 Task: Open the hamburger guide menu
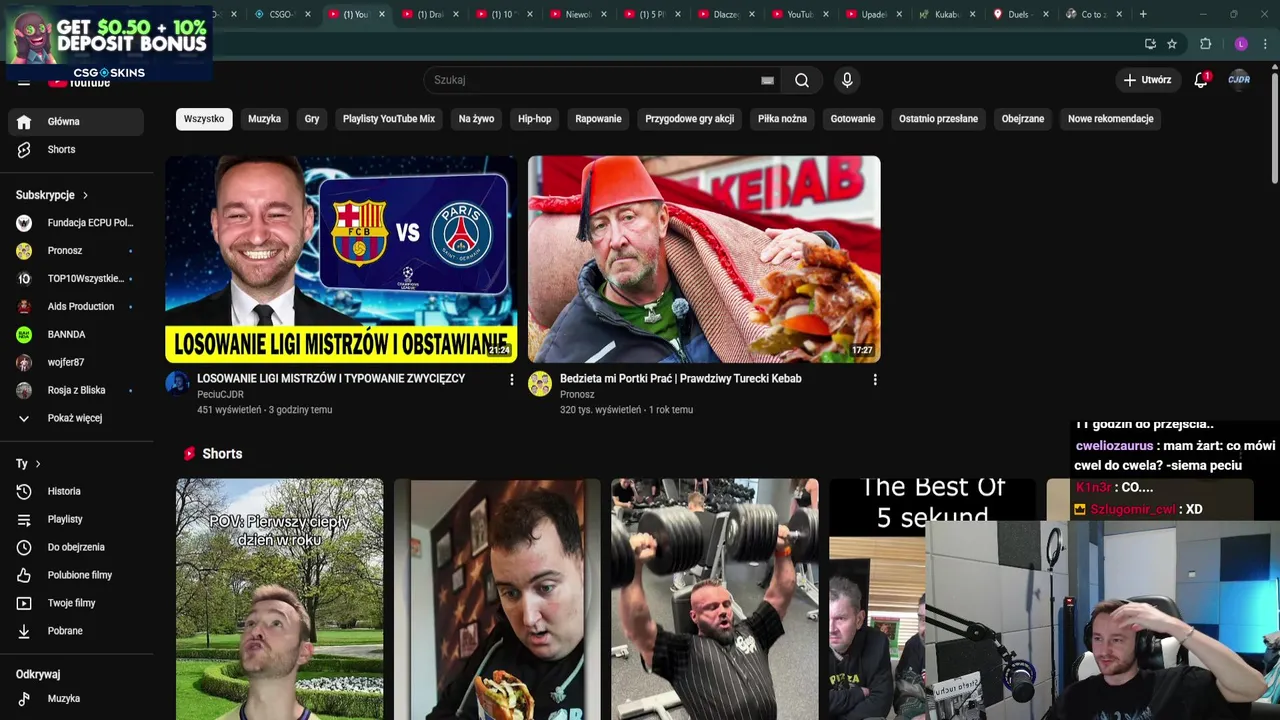coord(24,82)
